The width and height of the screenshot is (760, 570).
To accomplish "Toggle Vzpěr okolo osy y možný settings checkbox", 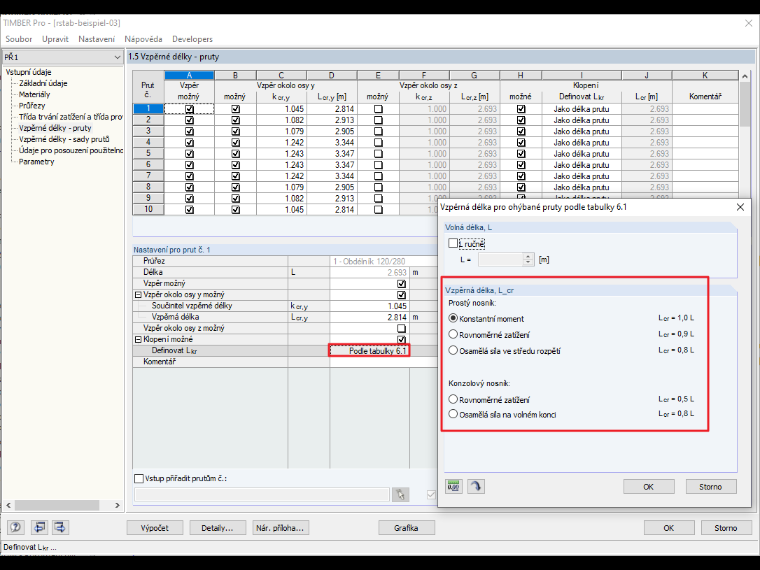I will click(401, 295).
